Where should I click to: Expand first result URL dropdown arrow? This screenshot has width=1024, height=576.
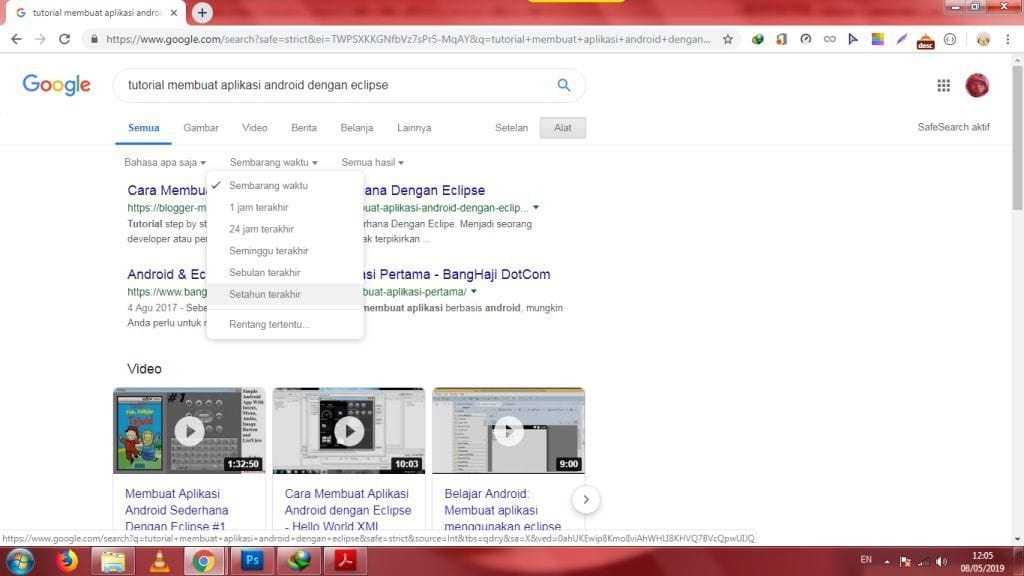click(536, 208)
